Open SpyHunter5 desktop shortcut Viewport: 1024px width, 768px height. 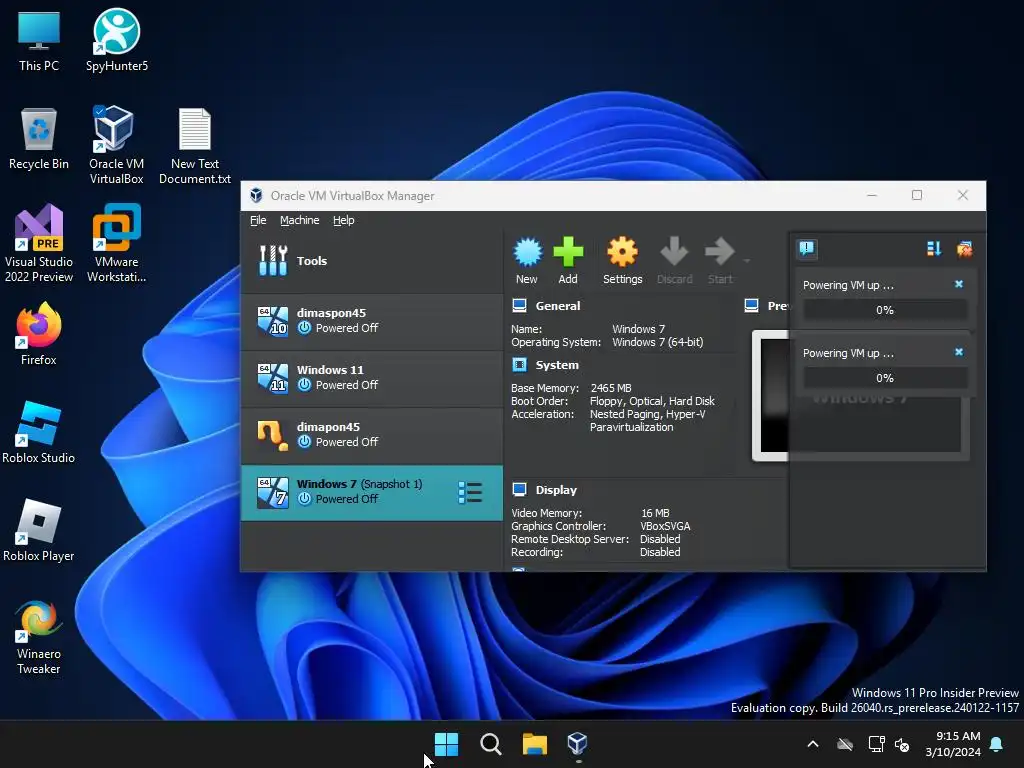pos(117,41)
